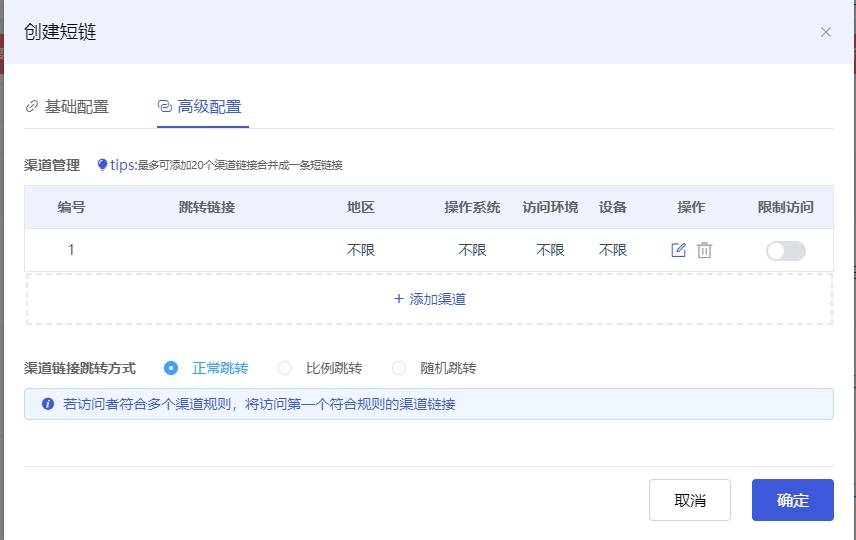Confirm with the 确定 button

pos(792,500)
